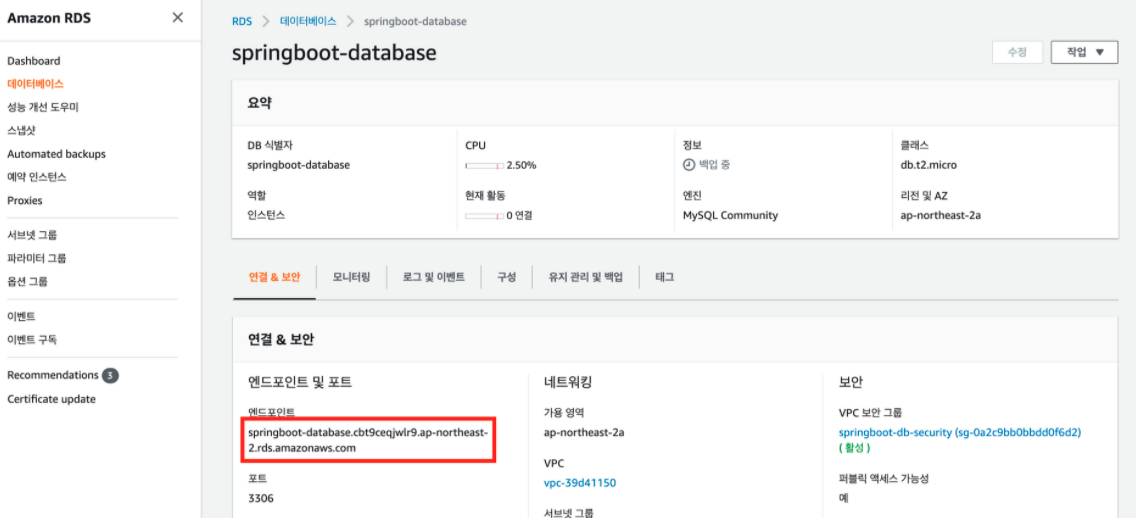Screen dimensions: 1136x518
Task: Open 예약 인스턴스 in sidebar
Action: coord(37,177)
